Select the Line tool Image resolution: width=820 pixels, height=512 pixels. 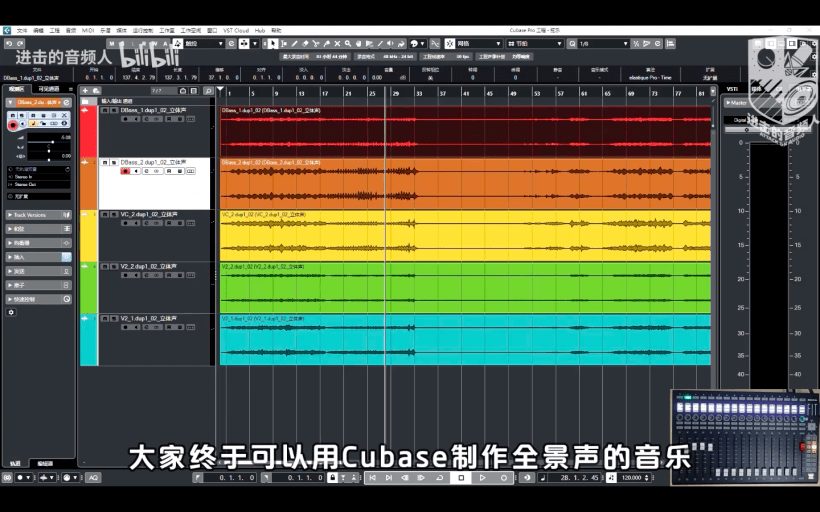pyautogui.click(x=380, y=44)
